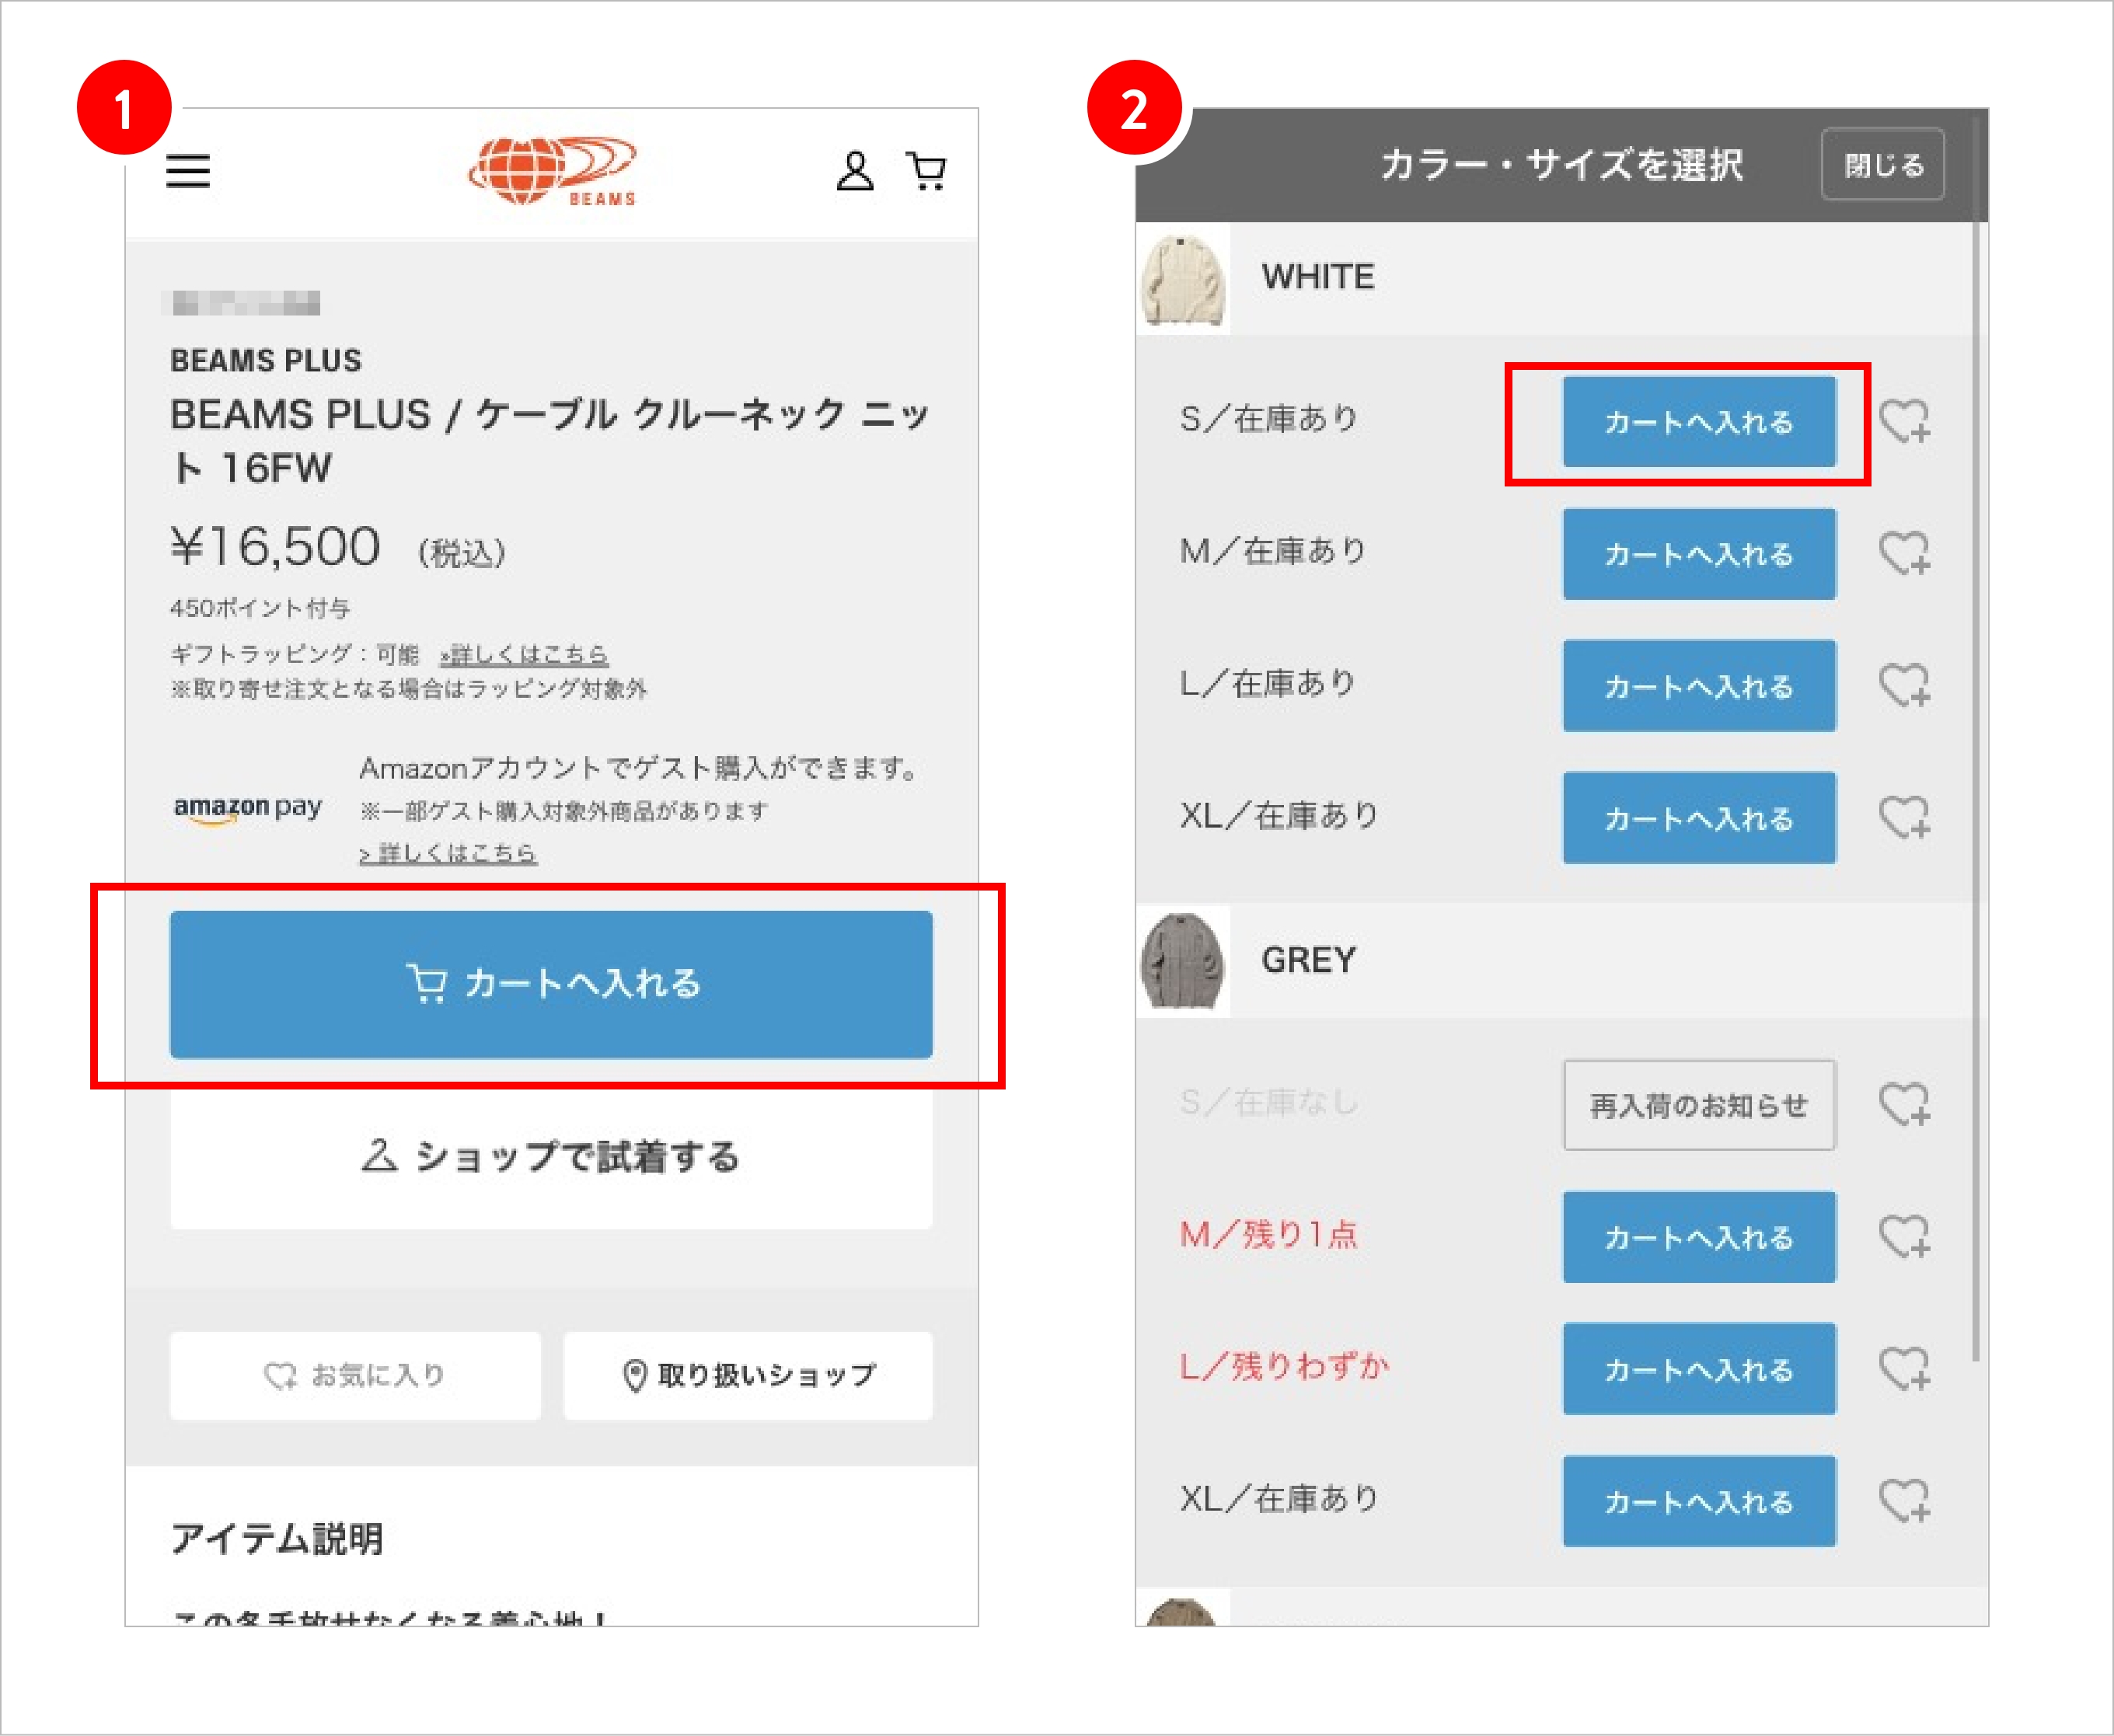2114x1736 pixels.
Task: Click the カラー・サイズを選択 title
Action: (1562, 164)
